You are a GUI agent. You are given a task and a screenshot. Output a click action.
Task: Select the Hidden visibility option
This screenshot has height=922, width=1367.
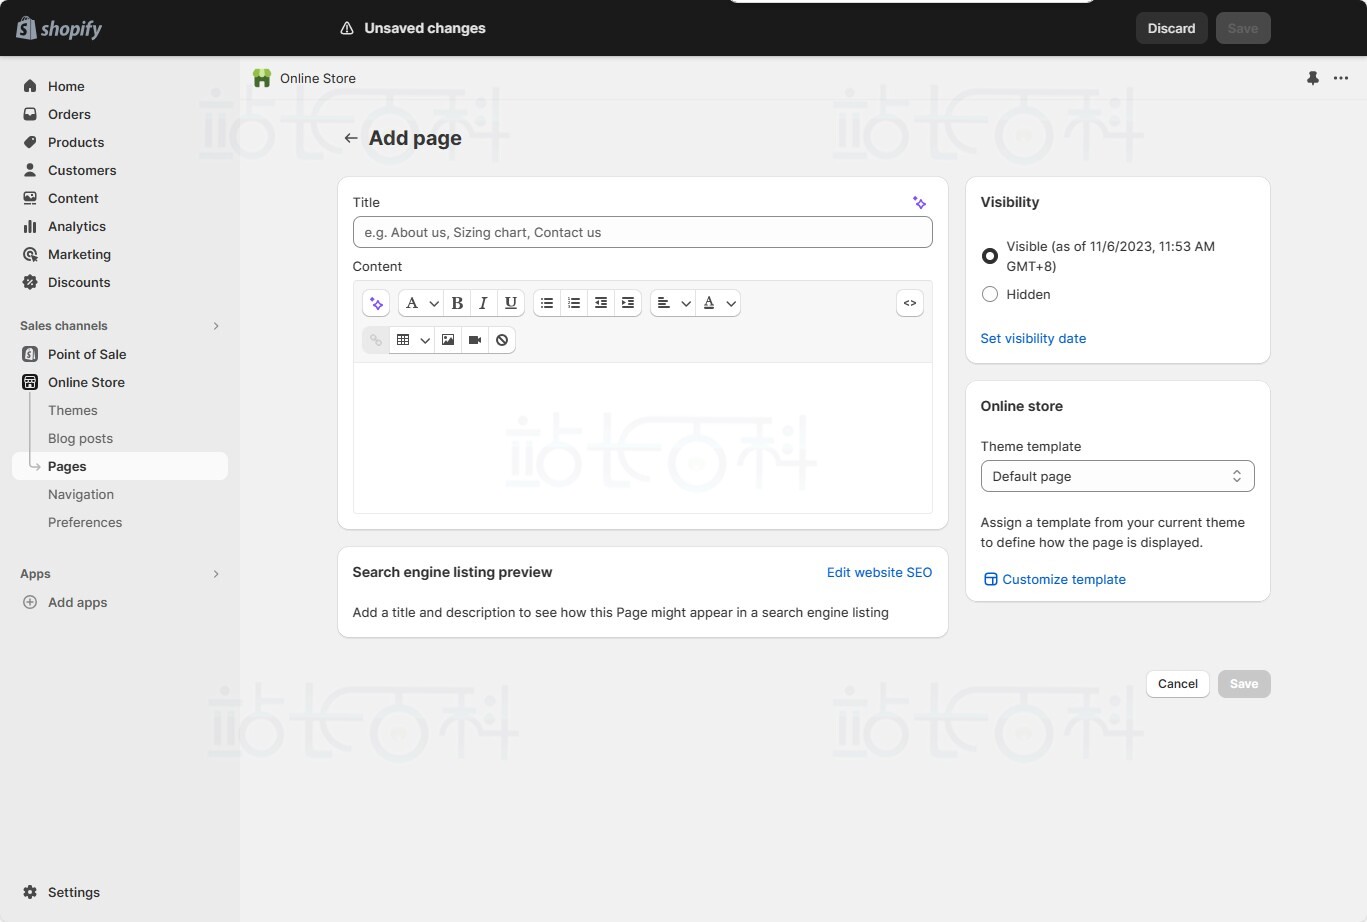990,294
